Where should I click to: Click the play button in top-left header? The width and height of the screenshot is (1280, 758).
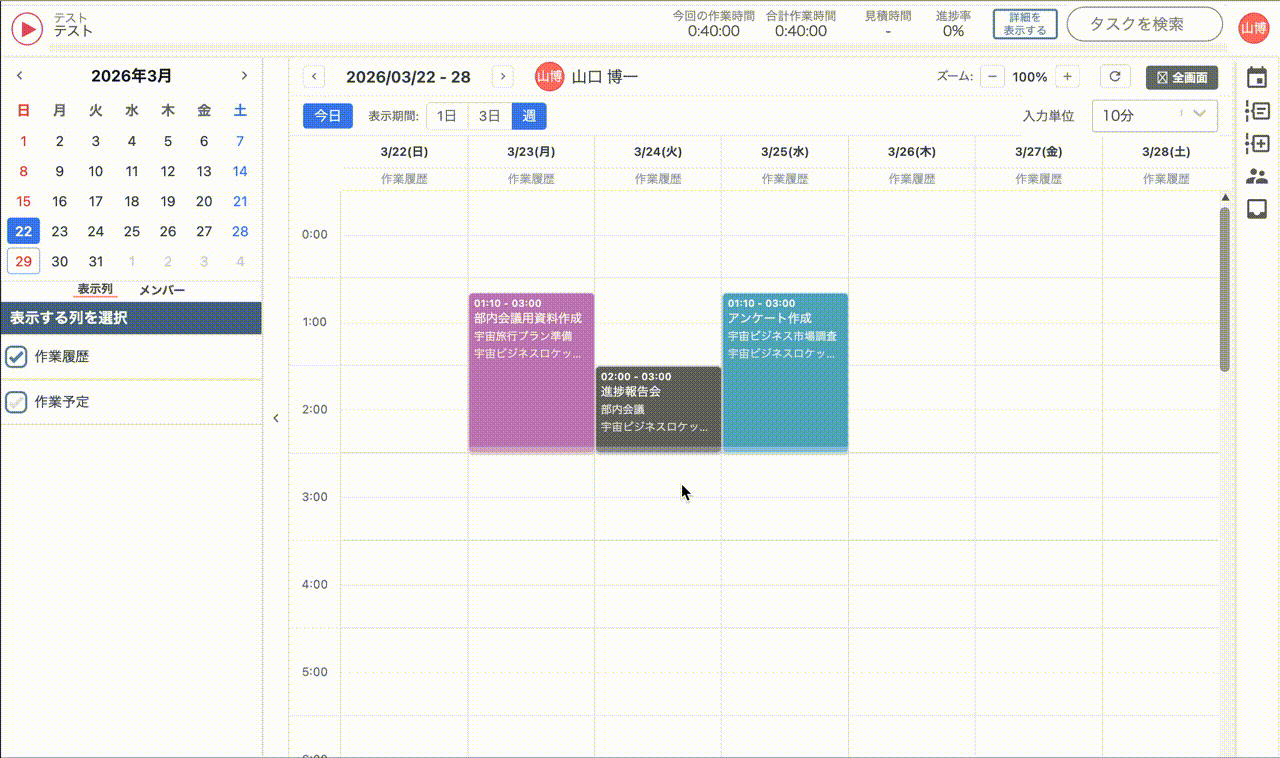[26, 28]
